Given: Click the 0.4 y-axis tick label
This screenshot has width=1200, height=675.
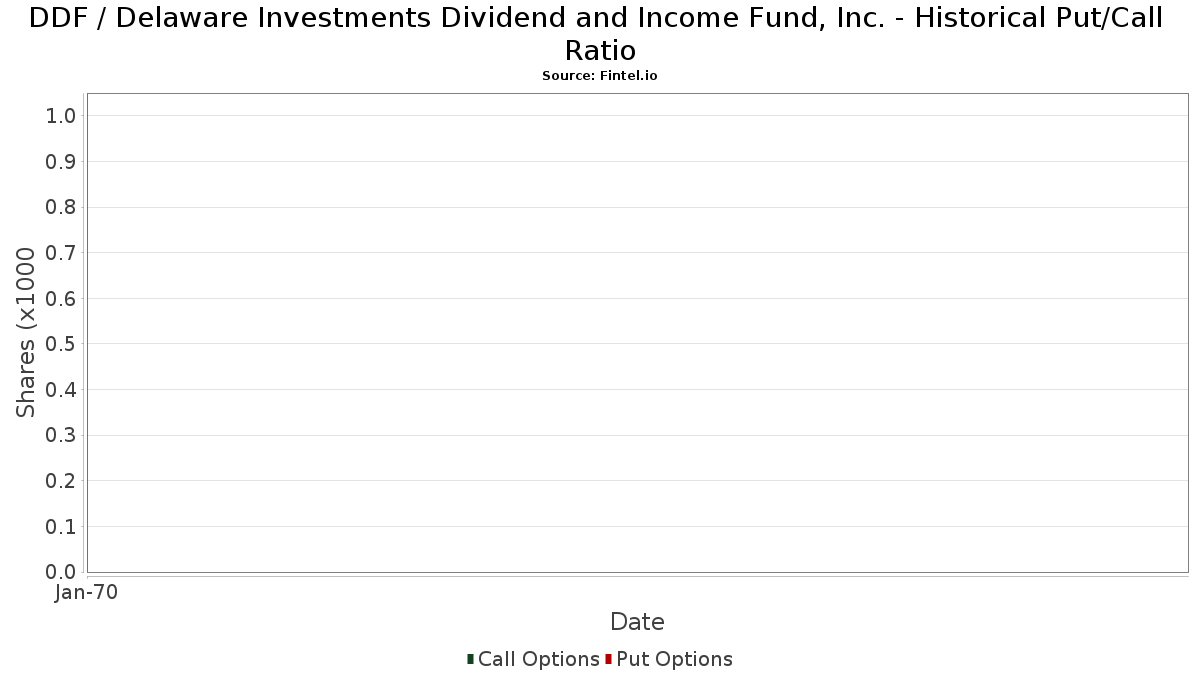Looking at the screenshot, I should (x=61, y=390).
